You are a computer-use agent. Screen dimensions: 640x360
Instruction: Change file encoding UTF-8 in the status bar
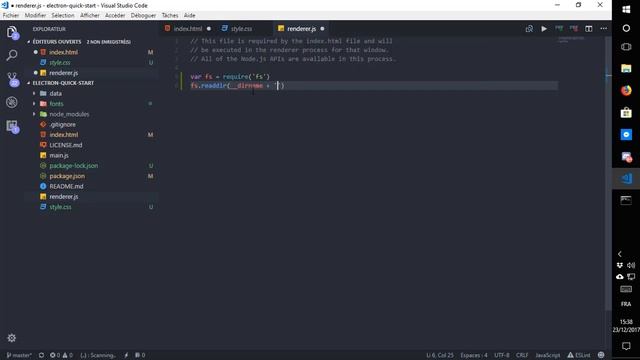502,355
